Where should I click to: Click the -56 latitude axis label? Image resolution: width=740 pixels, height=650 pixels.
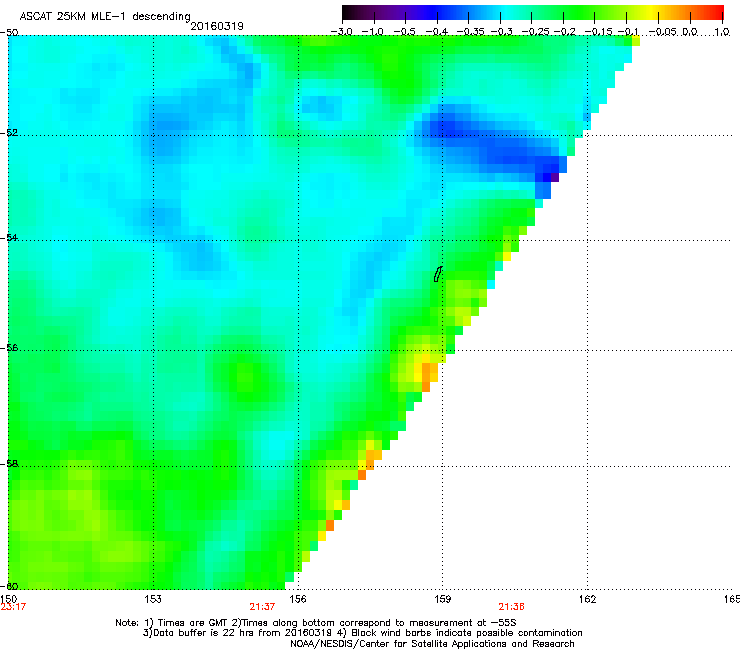tap(9, 348)
